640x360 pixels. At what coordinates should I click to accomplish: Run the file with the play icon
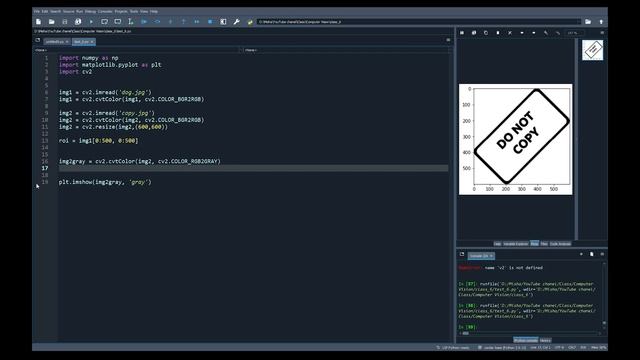[x=91, y=22]
